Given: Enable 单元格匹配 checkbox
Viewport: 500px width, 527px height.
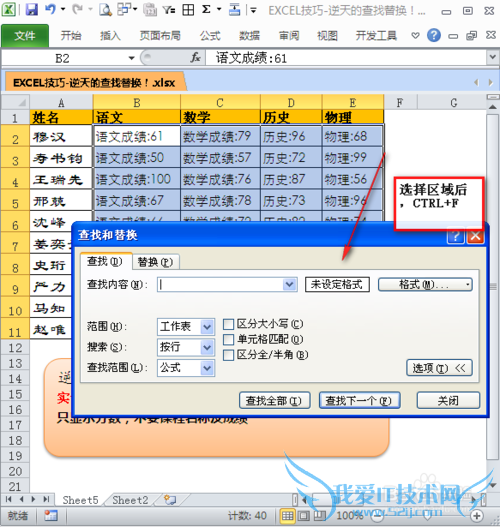Looking at the screenshot, I should coord(228,339).
